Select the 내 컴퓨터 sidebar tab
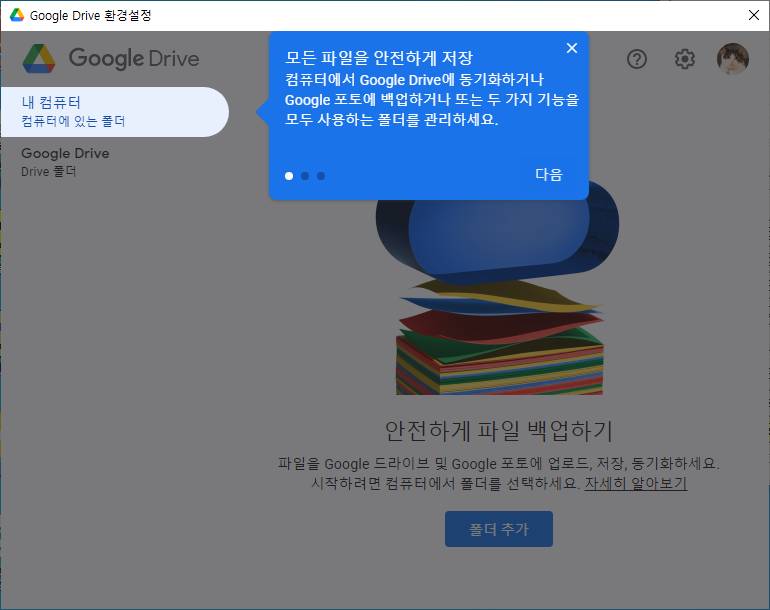This screenshot has width=770, height=610. coord(115,112)
